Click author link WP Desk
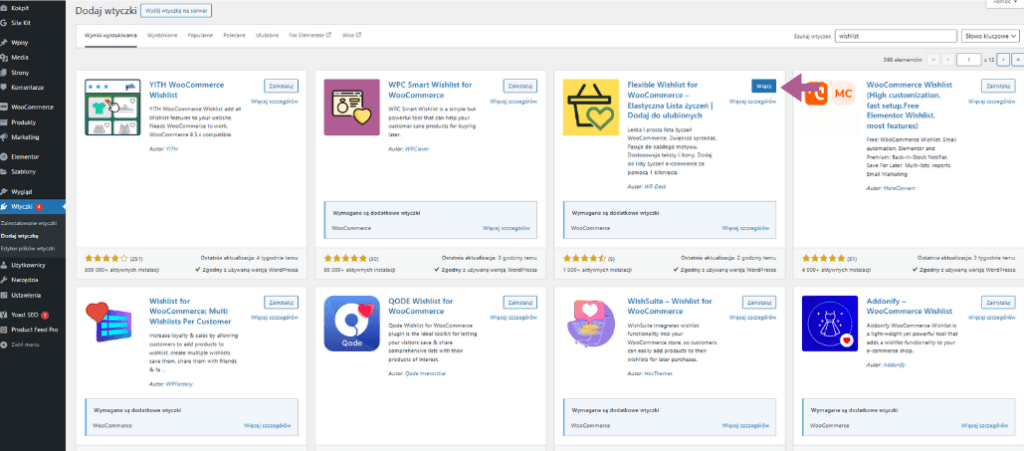 click(x=656, y=188)
